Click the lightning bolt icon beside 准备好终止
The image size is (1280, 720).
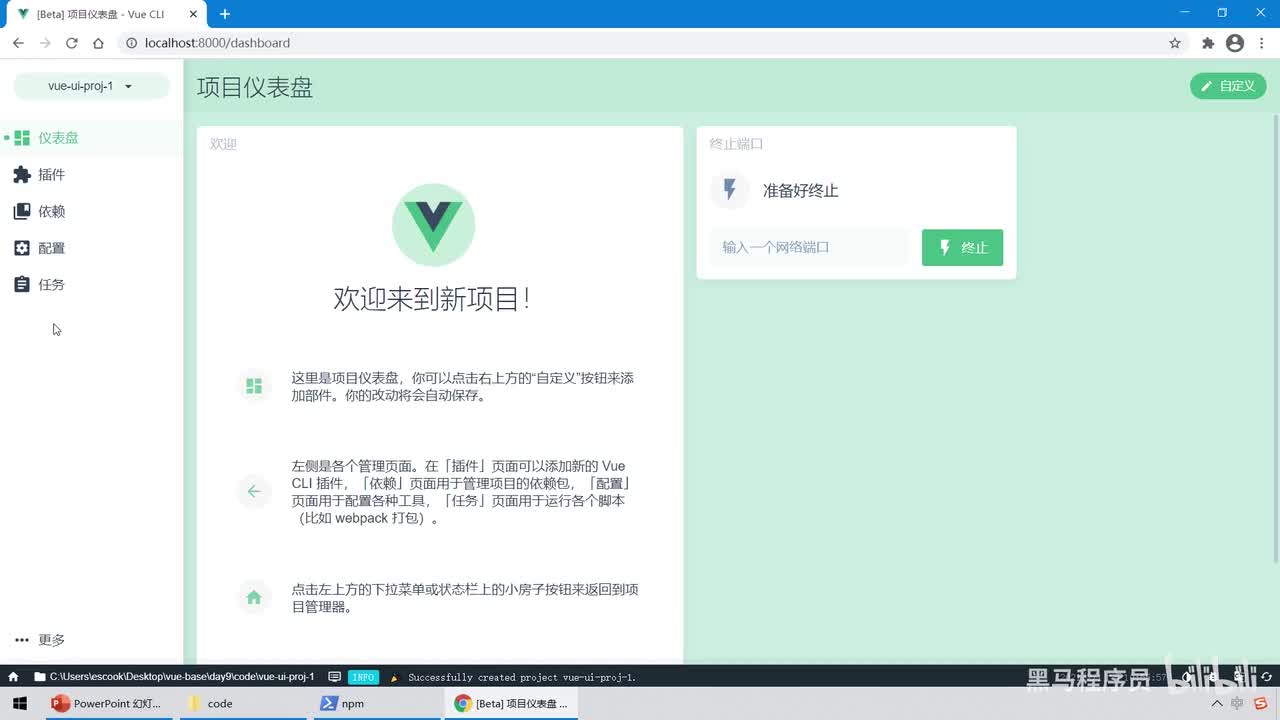tap(730, 190)
